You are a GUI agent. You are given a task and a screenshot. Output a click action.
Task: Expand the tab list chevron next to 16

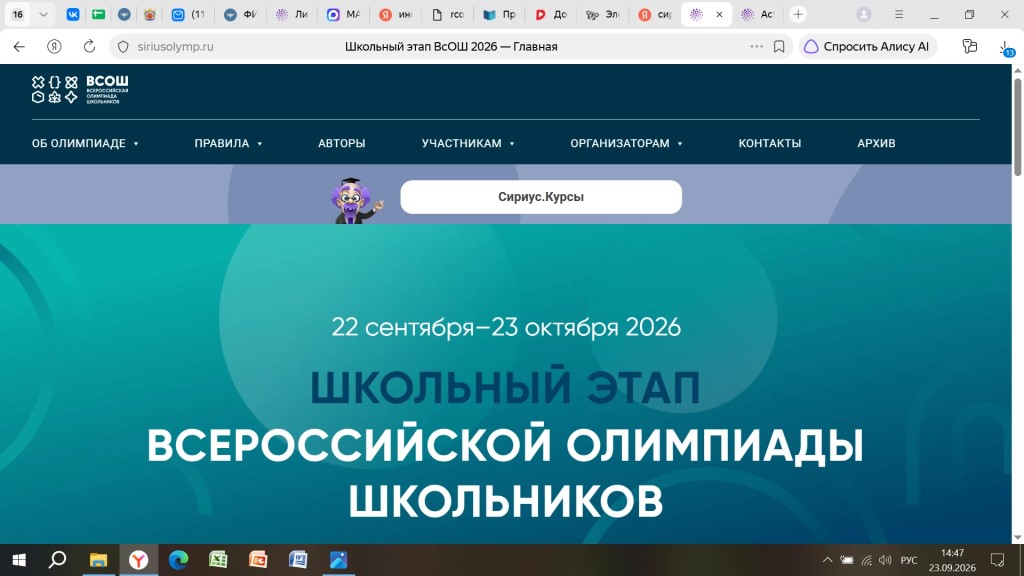pyautogui.click(x=43, y=14)
